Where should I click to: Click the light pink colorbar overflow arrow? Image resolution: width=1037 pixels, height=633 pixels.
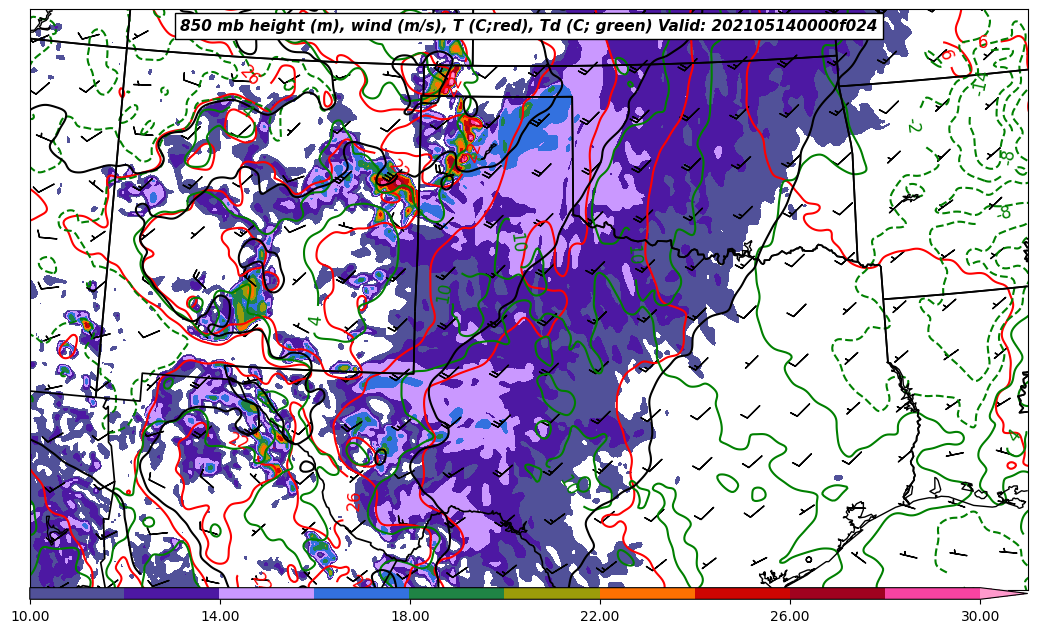click(x=1002, y=593)
